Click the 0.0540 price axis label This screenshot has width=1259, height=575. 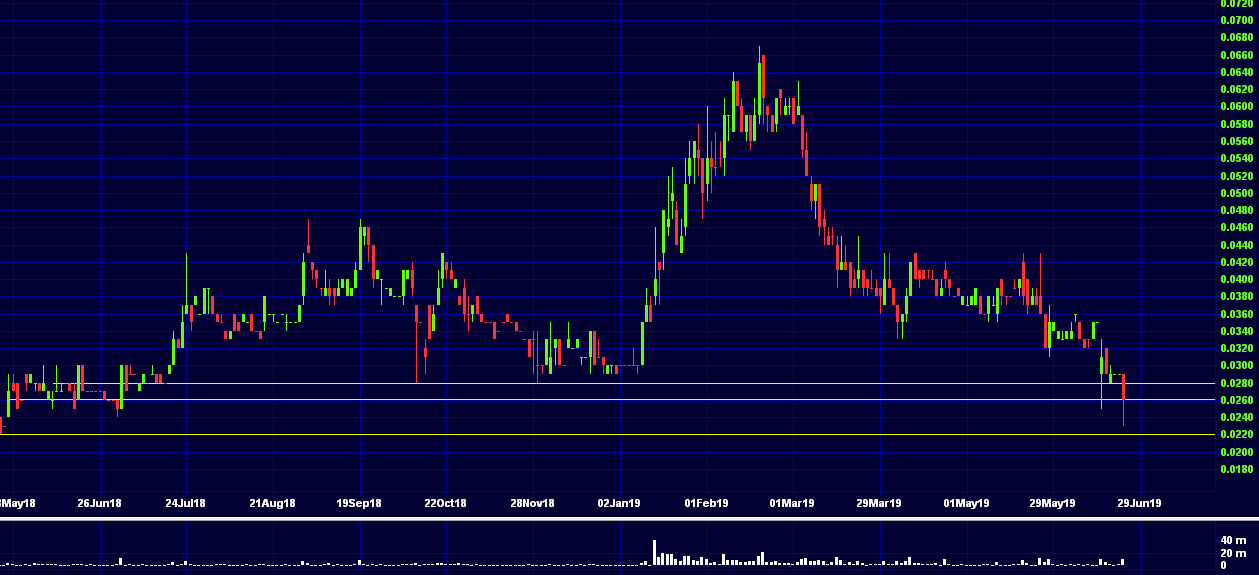[1237, 158]
